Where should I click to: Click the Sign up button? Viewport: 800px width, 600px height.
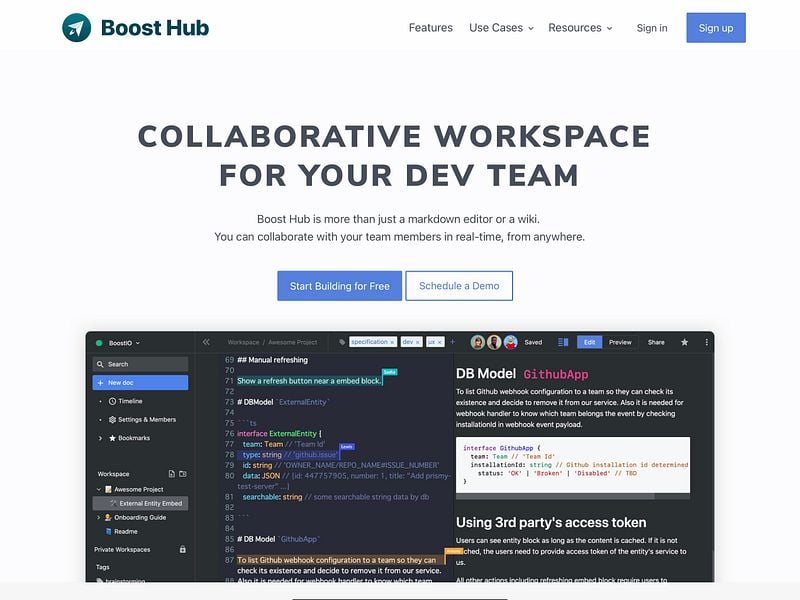pos(716,28)
